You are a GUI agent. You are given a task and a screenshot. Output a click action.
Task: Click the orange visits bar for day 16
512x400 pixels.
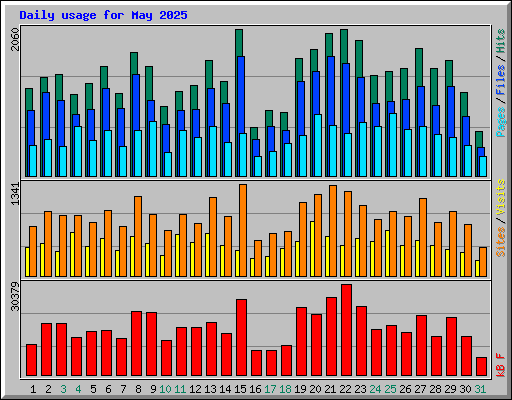pos(258,258)
